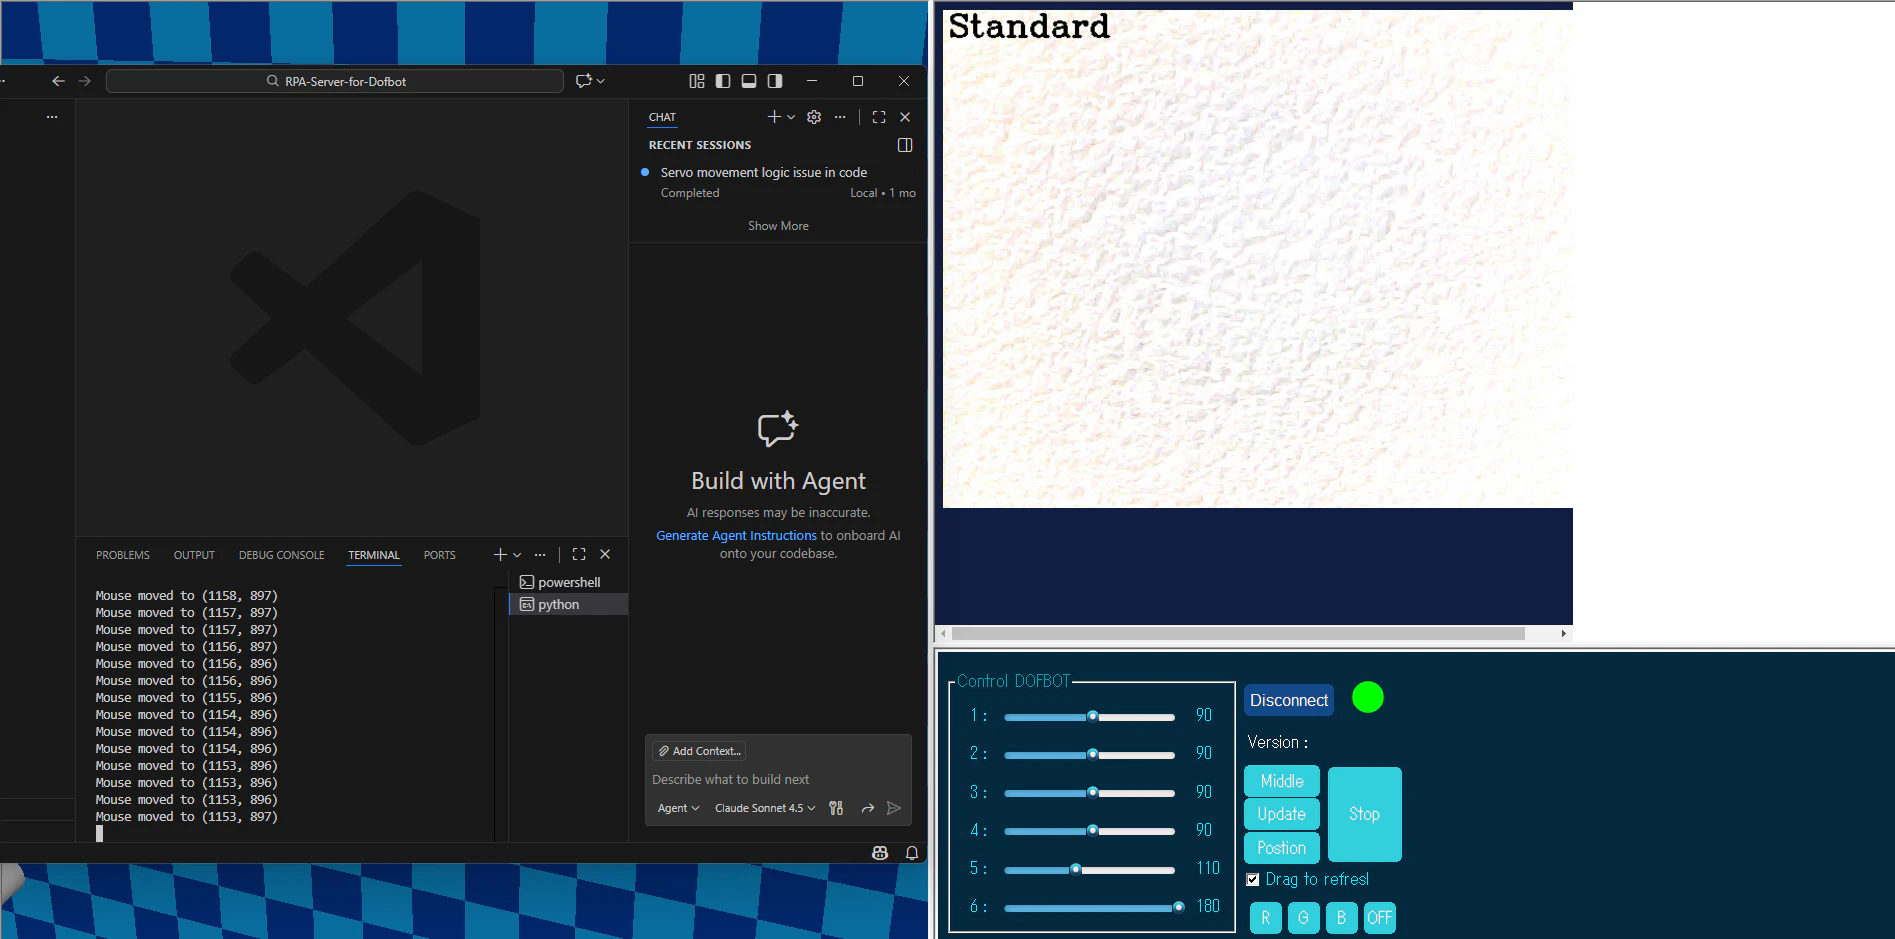Switch to the PROBLEMS tab
This screenshot has width=1895, height=939.
[123, 555]
